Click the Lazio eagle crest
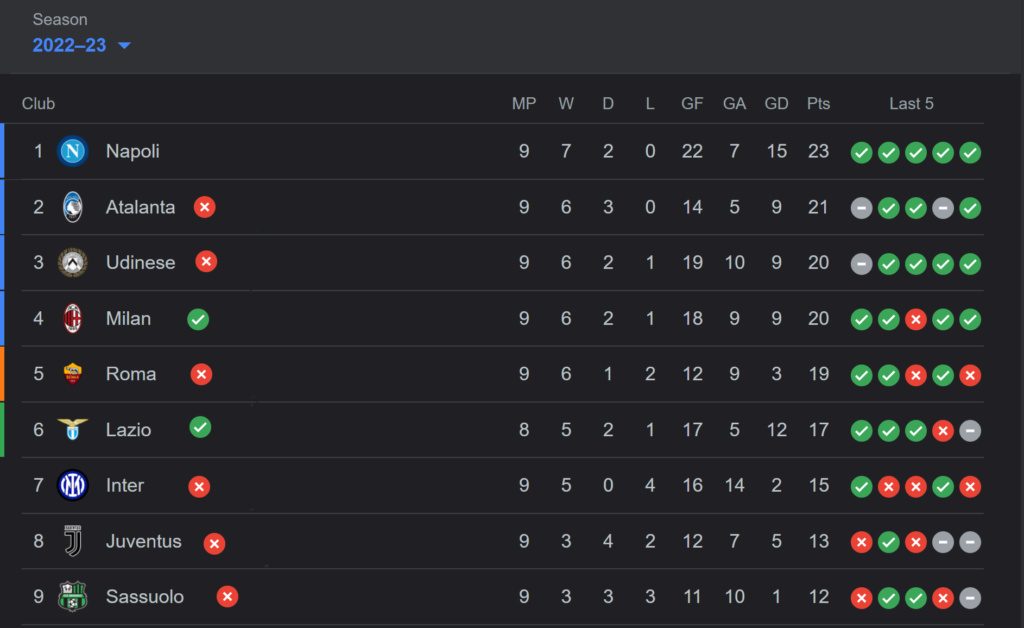Screen dimensions: 1024x628 [72, 430]
